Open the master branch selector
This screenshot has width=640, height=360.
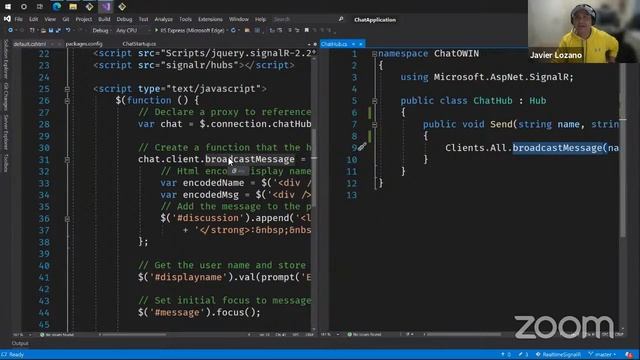[602, 355]
